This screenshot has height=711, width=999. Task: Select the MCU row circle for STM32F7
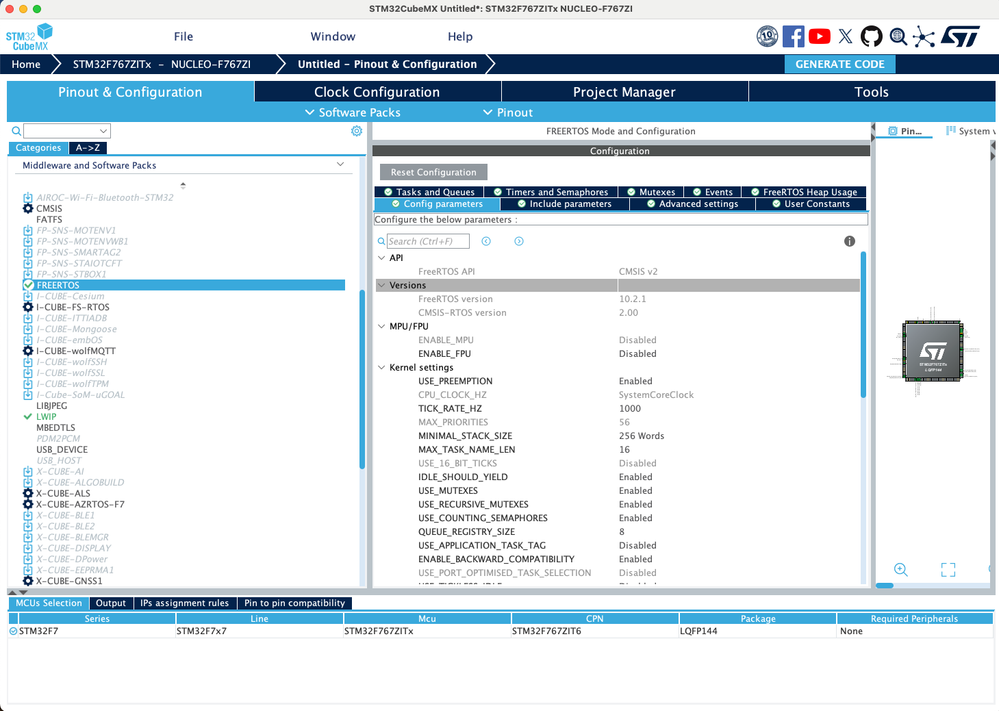pyautogui.click(x=13, y=631)
